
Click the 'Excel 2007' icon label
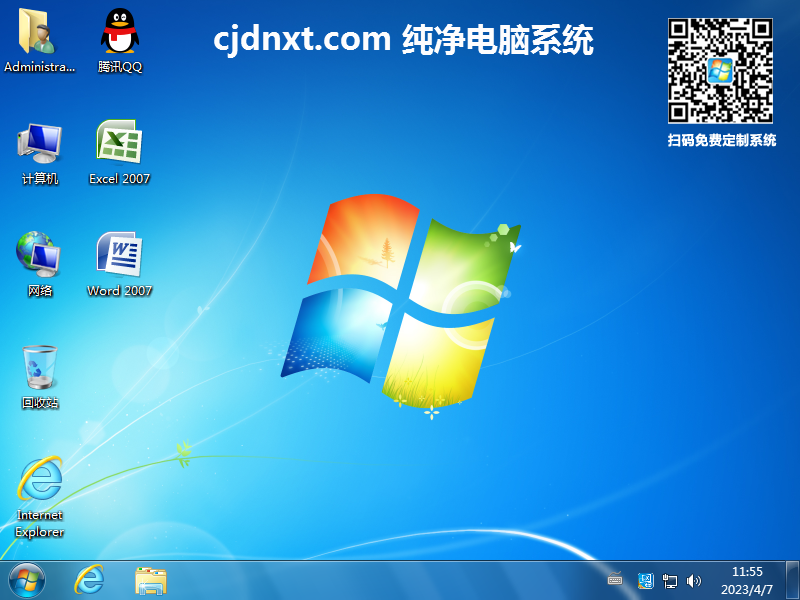coord(119,179)
